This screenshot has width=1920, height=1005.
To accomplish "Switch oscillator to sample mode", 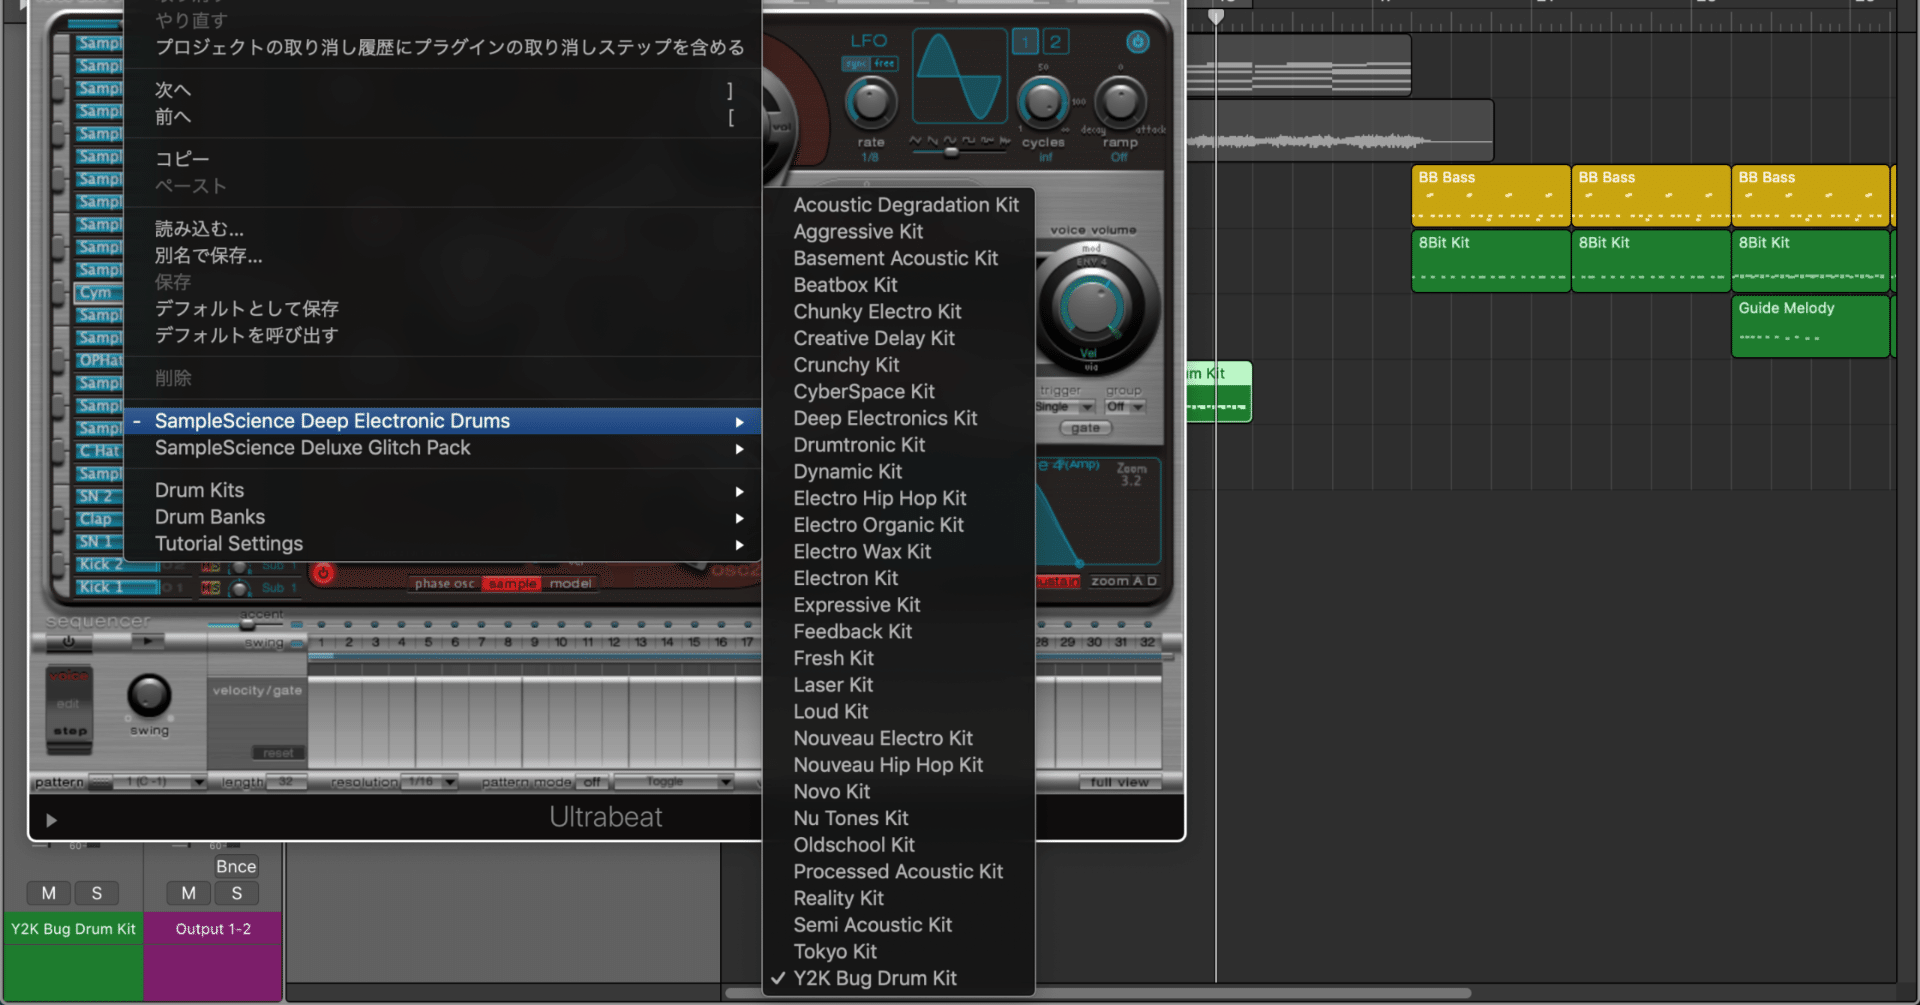I will [511, 584].
